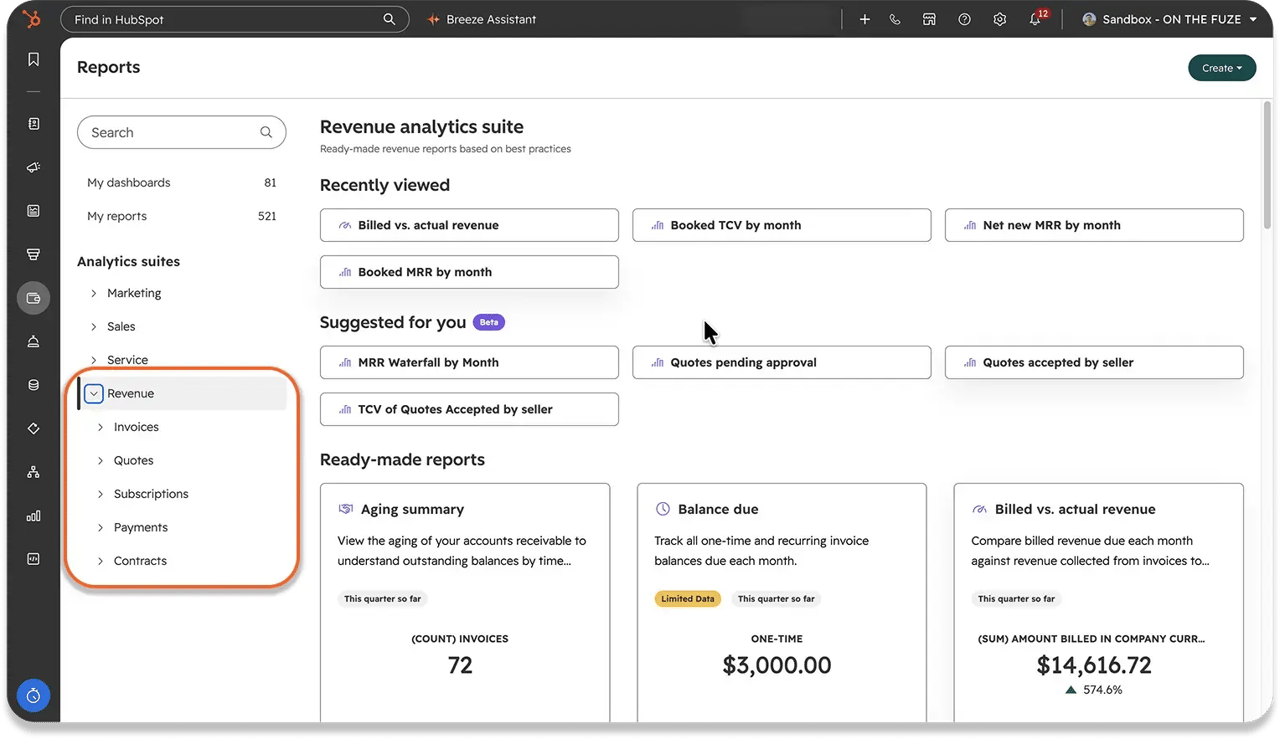1280x739 pixels.
Task: Click the magnifier icon in the Reports search box
Action: pyautogui.click(x=266, y=132)
